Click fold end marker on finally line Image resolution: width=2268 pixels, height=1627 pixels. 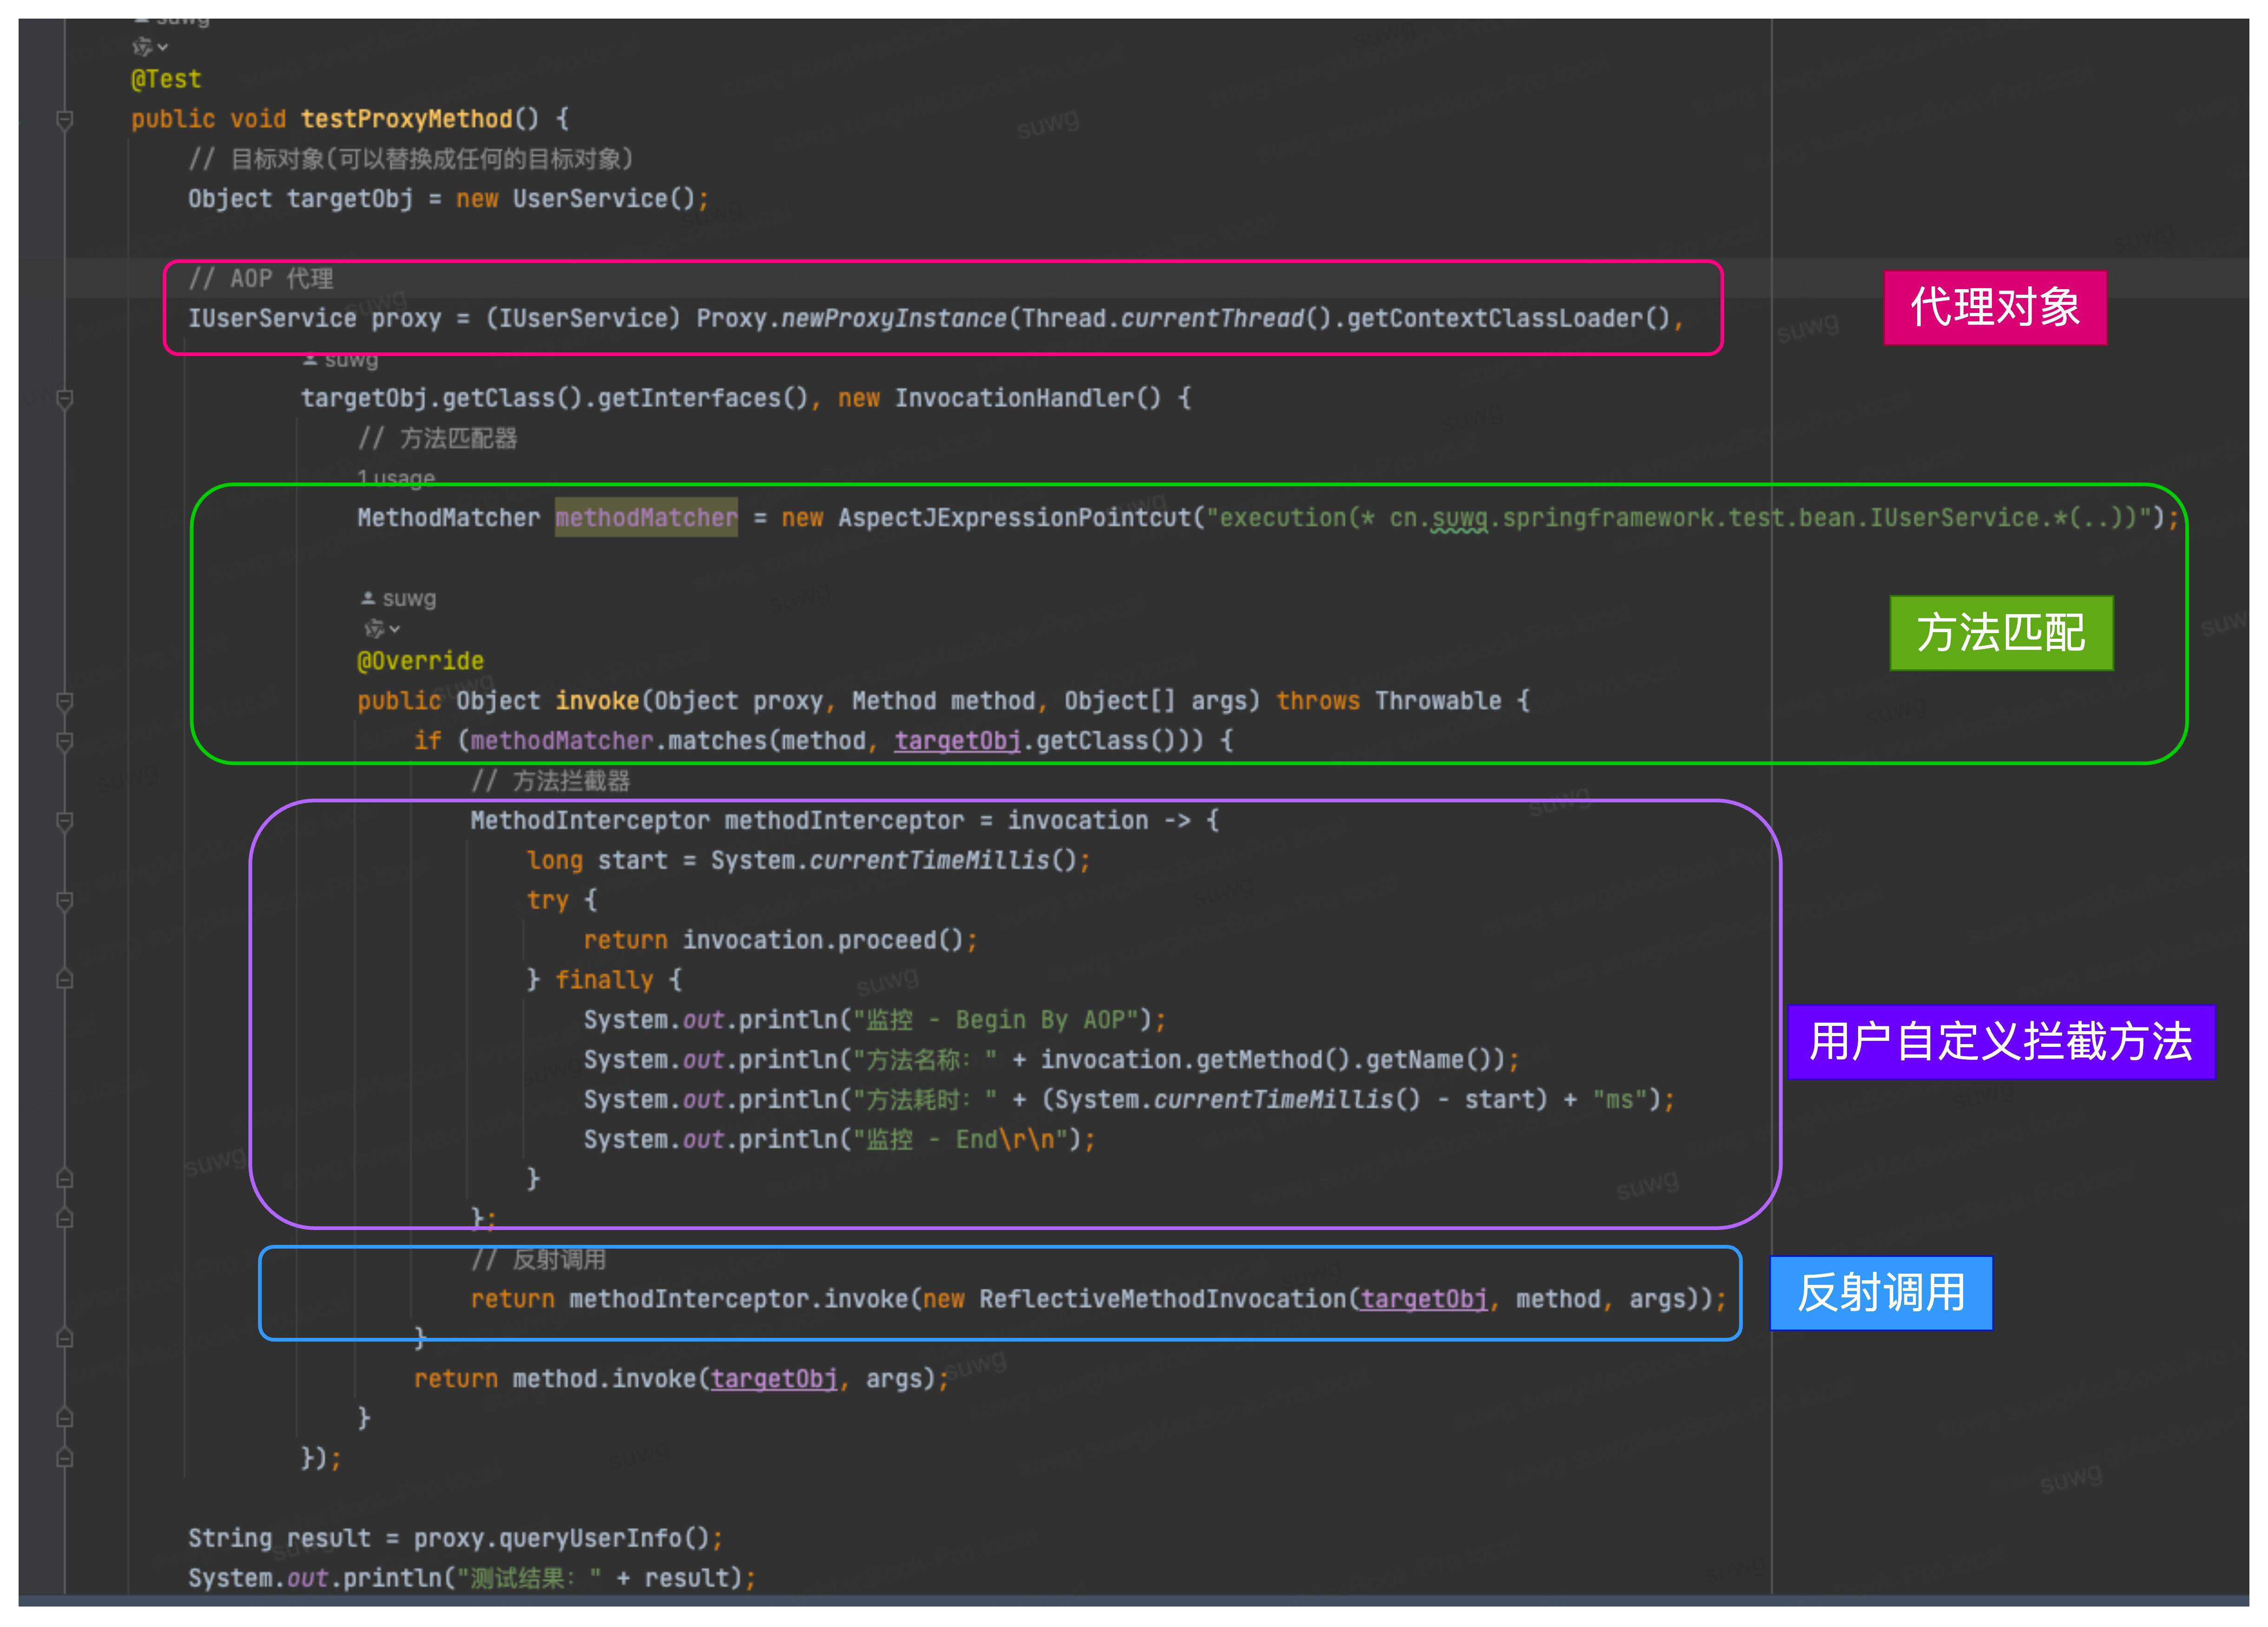pos(65,980)
